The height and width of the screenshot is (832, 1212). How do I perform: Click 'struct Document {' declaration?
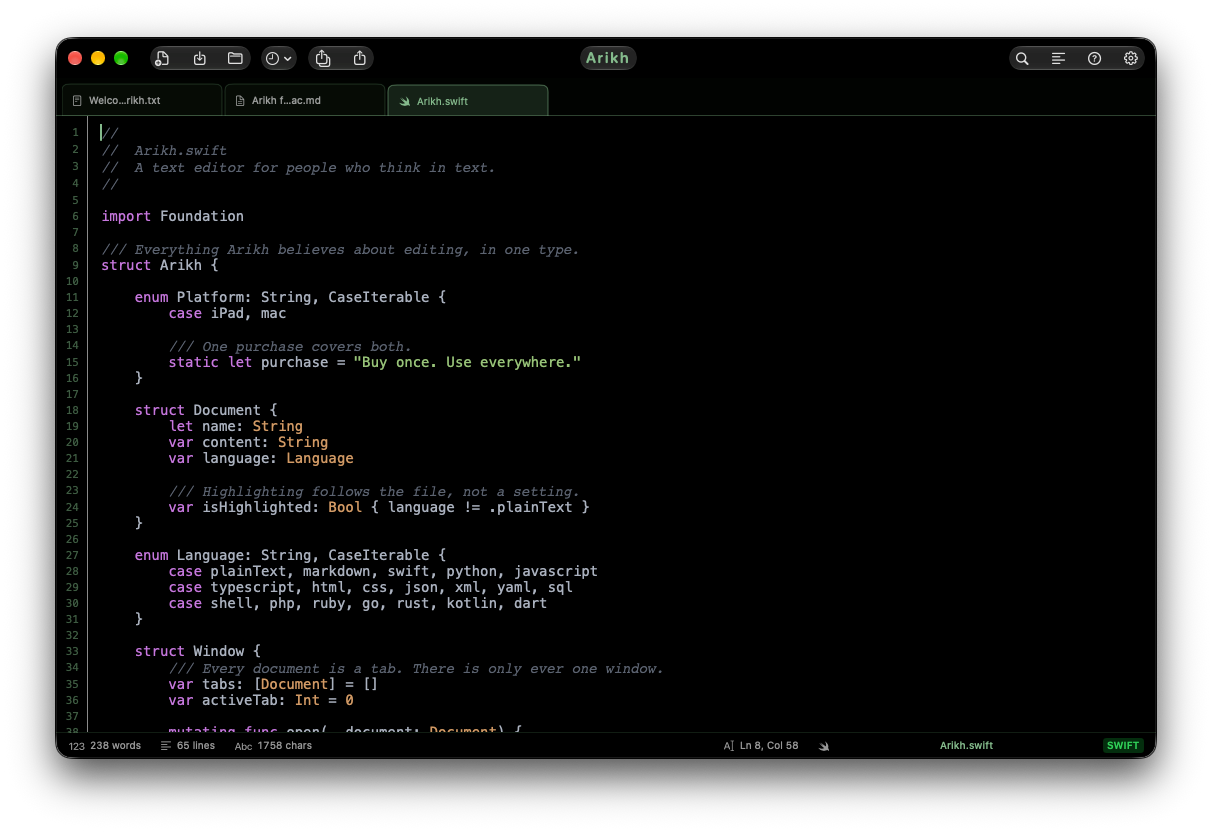pyautogui.click(x=206, y=410)
